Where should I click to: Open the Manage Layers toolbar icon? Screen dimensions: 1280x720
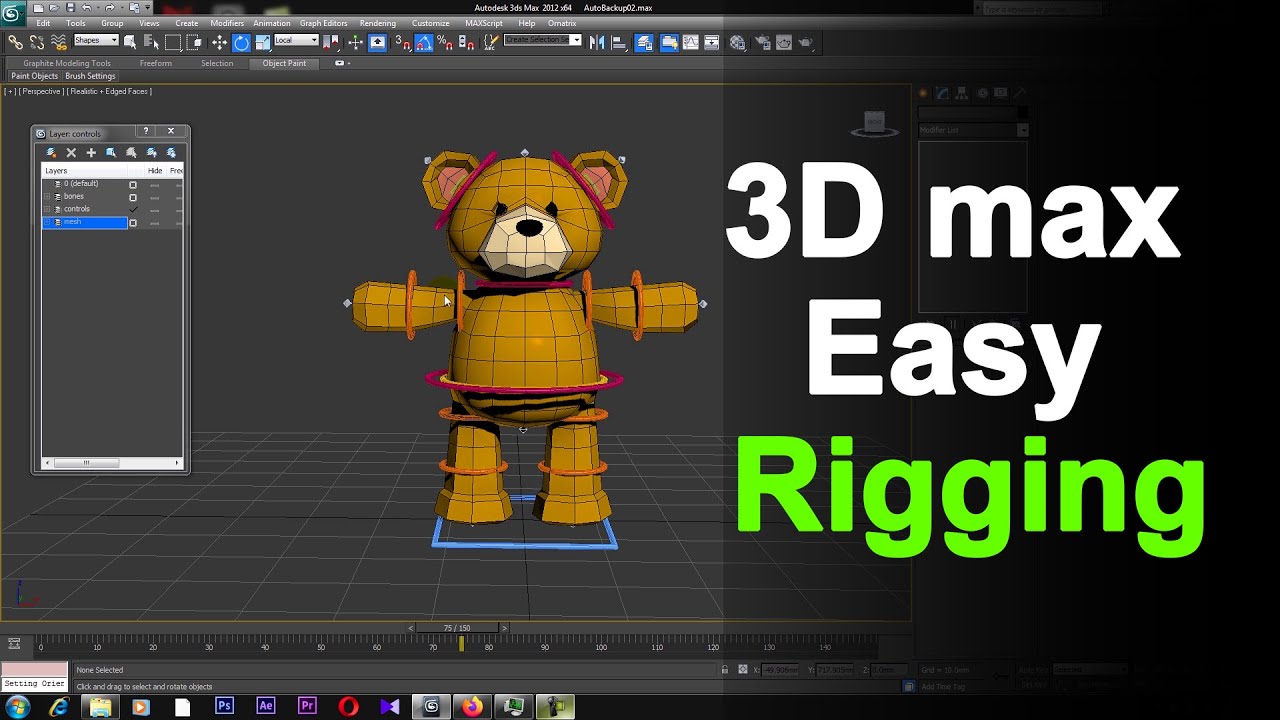[643, 42]
